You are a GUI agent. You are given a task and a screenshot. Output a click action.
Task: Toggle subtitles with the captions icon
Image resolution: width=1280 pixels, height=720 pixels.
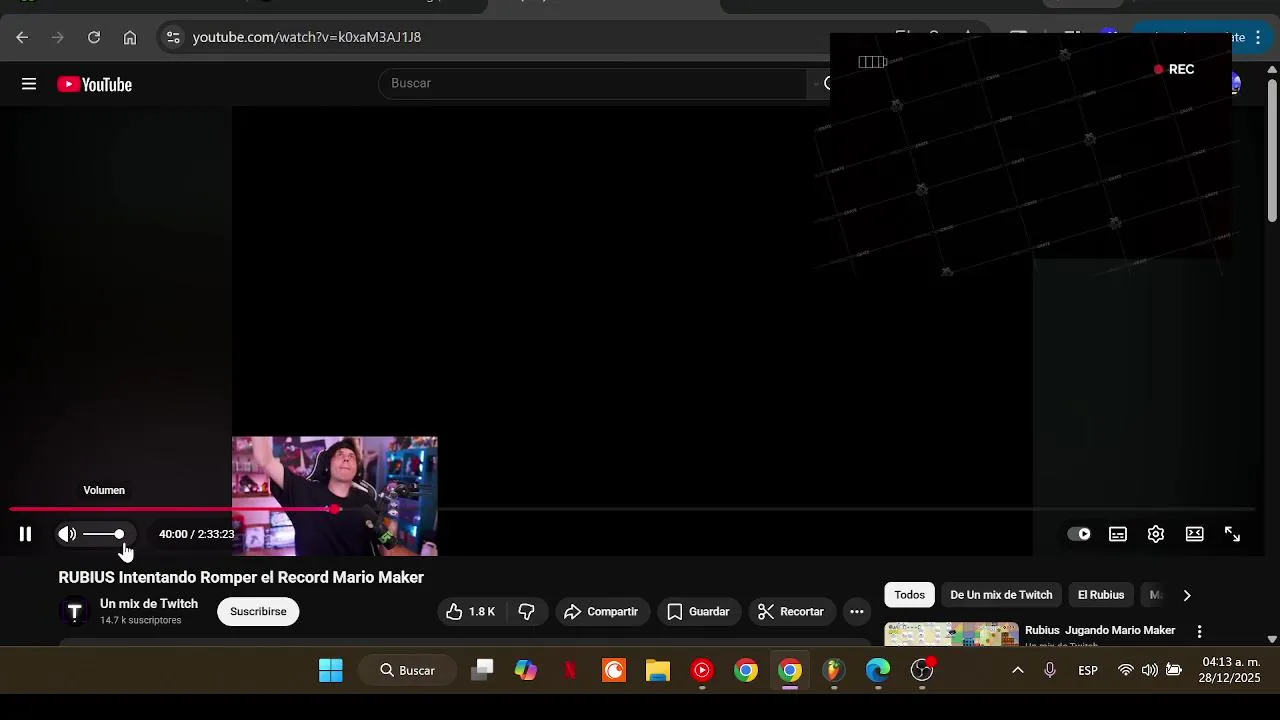[x=1118, y=534]
